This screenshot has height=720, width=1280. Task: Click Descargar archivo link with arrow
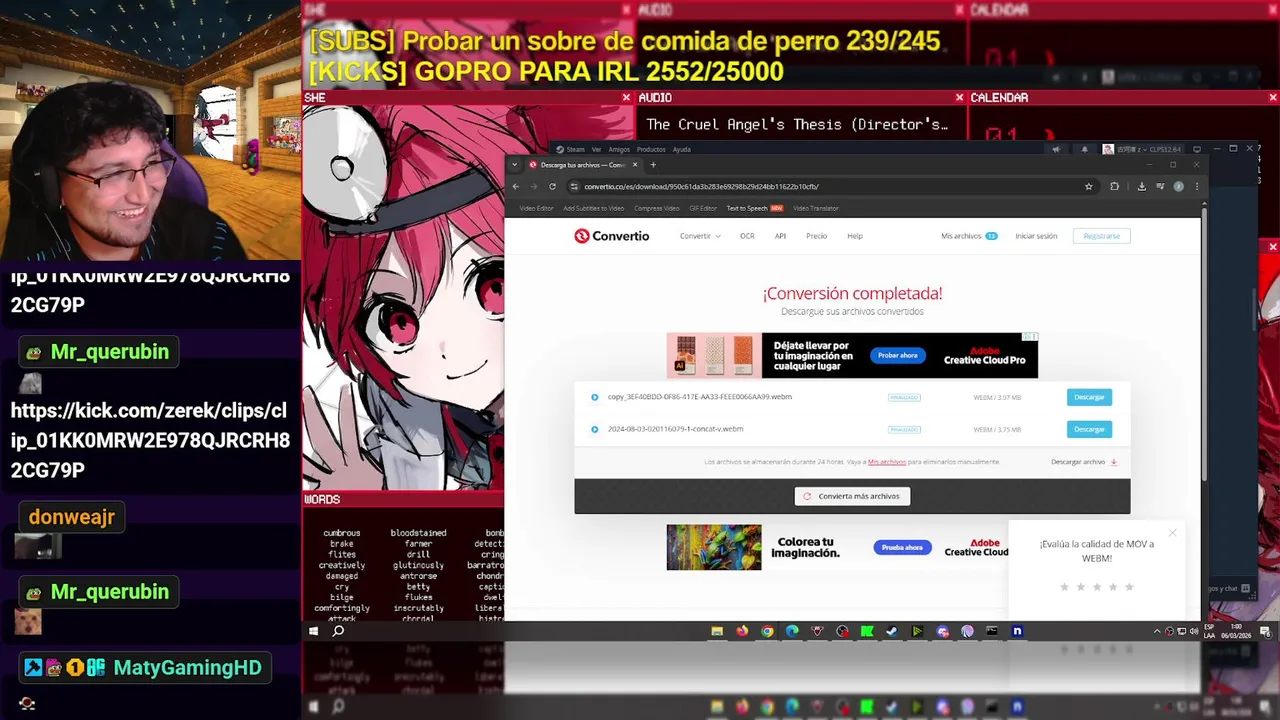(1084, 462)
